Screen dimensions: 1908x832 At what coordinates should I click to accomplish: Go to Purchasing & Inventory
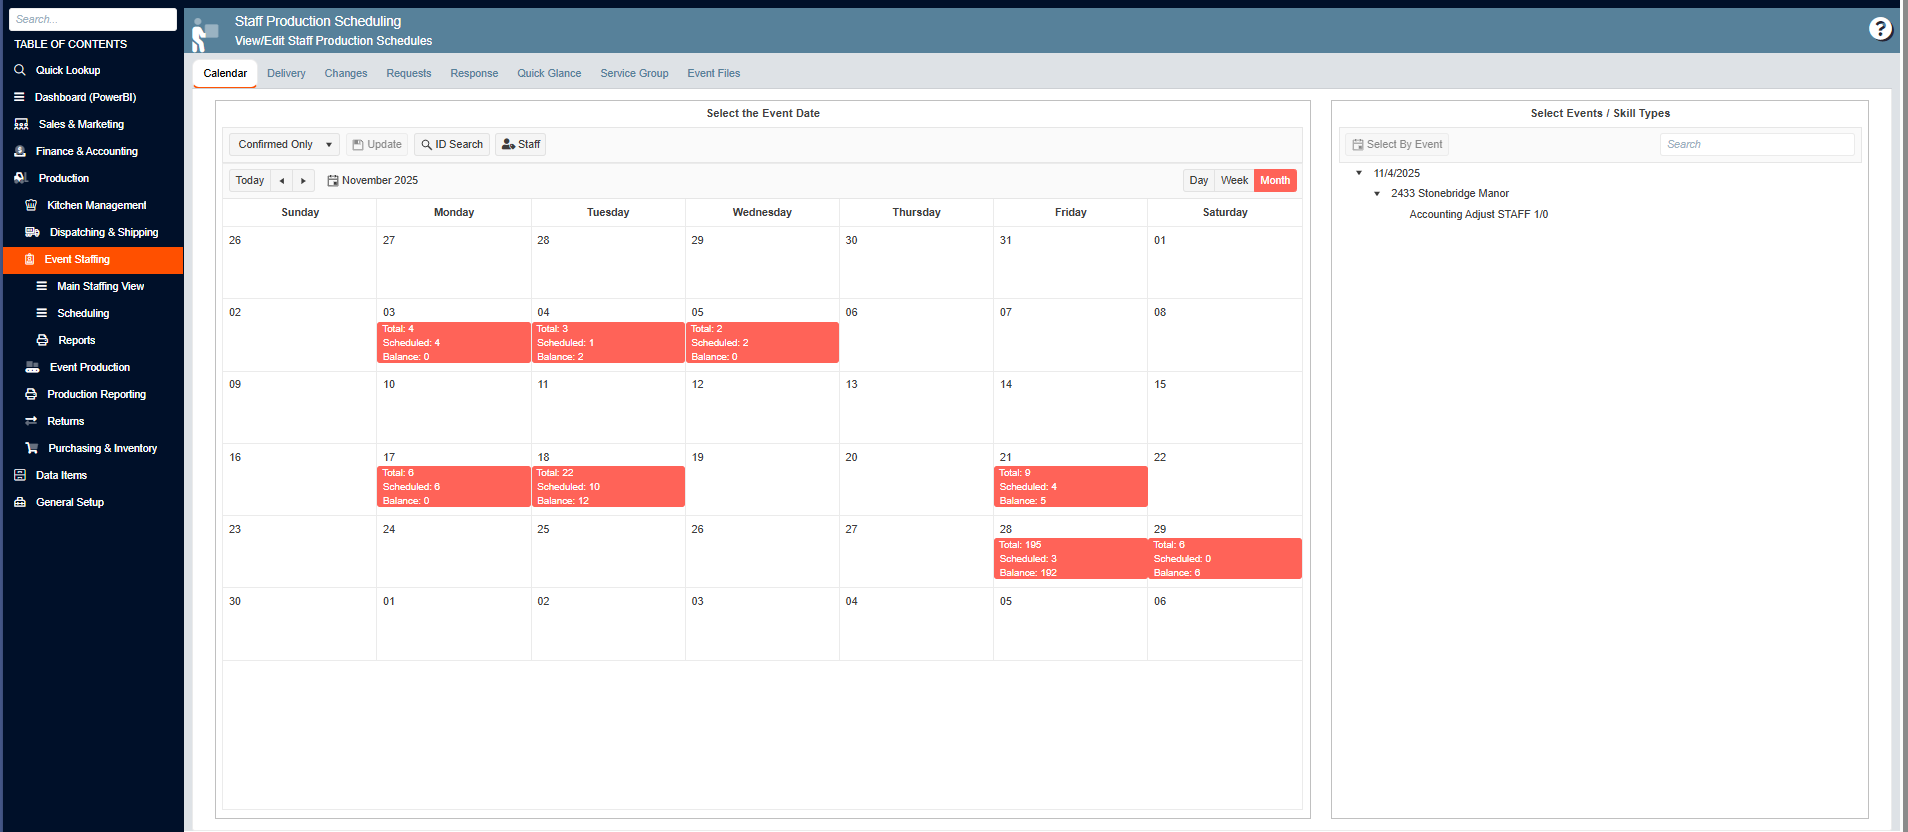pyautogui.click(x=102, y=448)
